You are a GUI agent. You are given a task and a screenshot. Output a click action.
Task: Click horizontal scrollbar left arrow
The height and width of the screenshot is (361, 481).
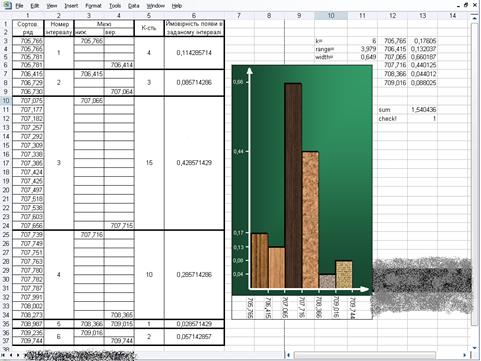[x=289, y=355]
